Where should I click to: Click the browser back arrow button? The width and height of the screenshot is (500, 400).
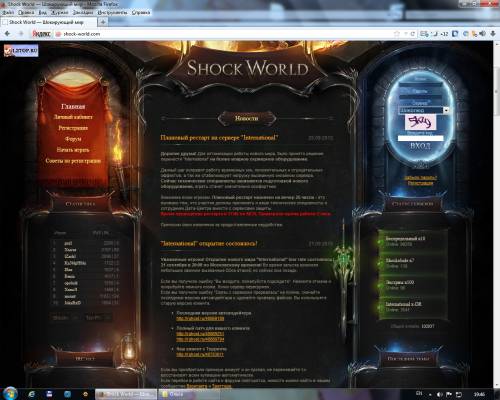(x=7, y=34)
